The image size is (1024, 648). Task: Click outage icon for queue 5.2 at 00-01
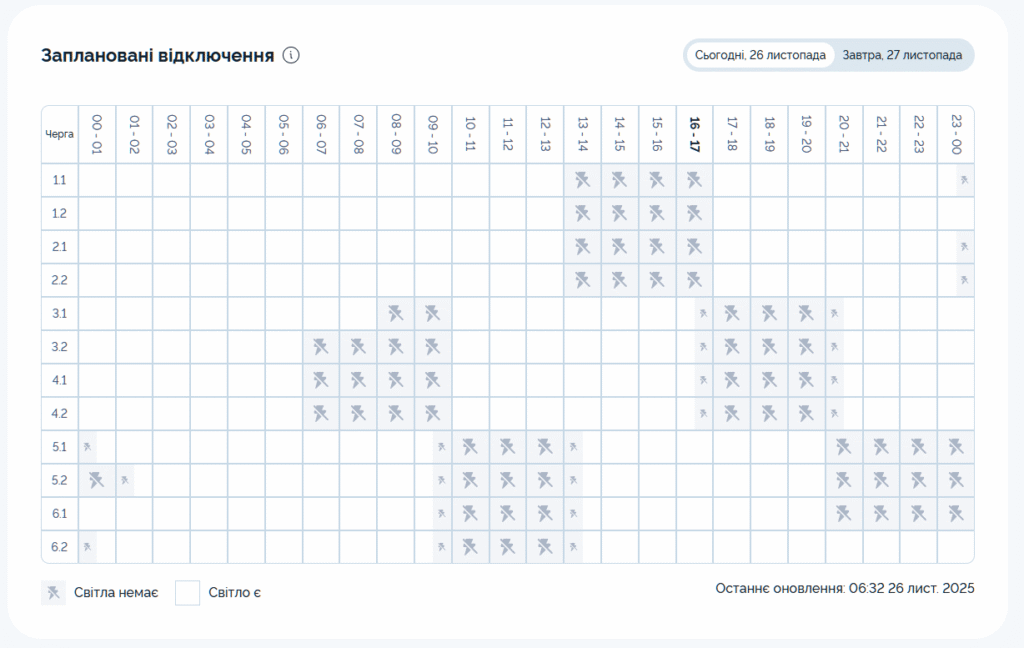(96, 480)
